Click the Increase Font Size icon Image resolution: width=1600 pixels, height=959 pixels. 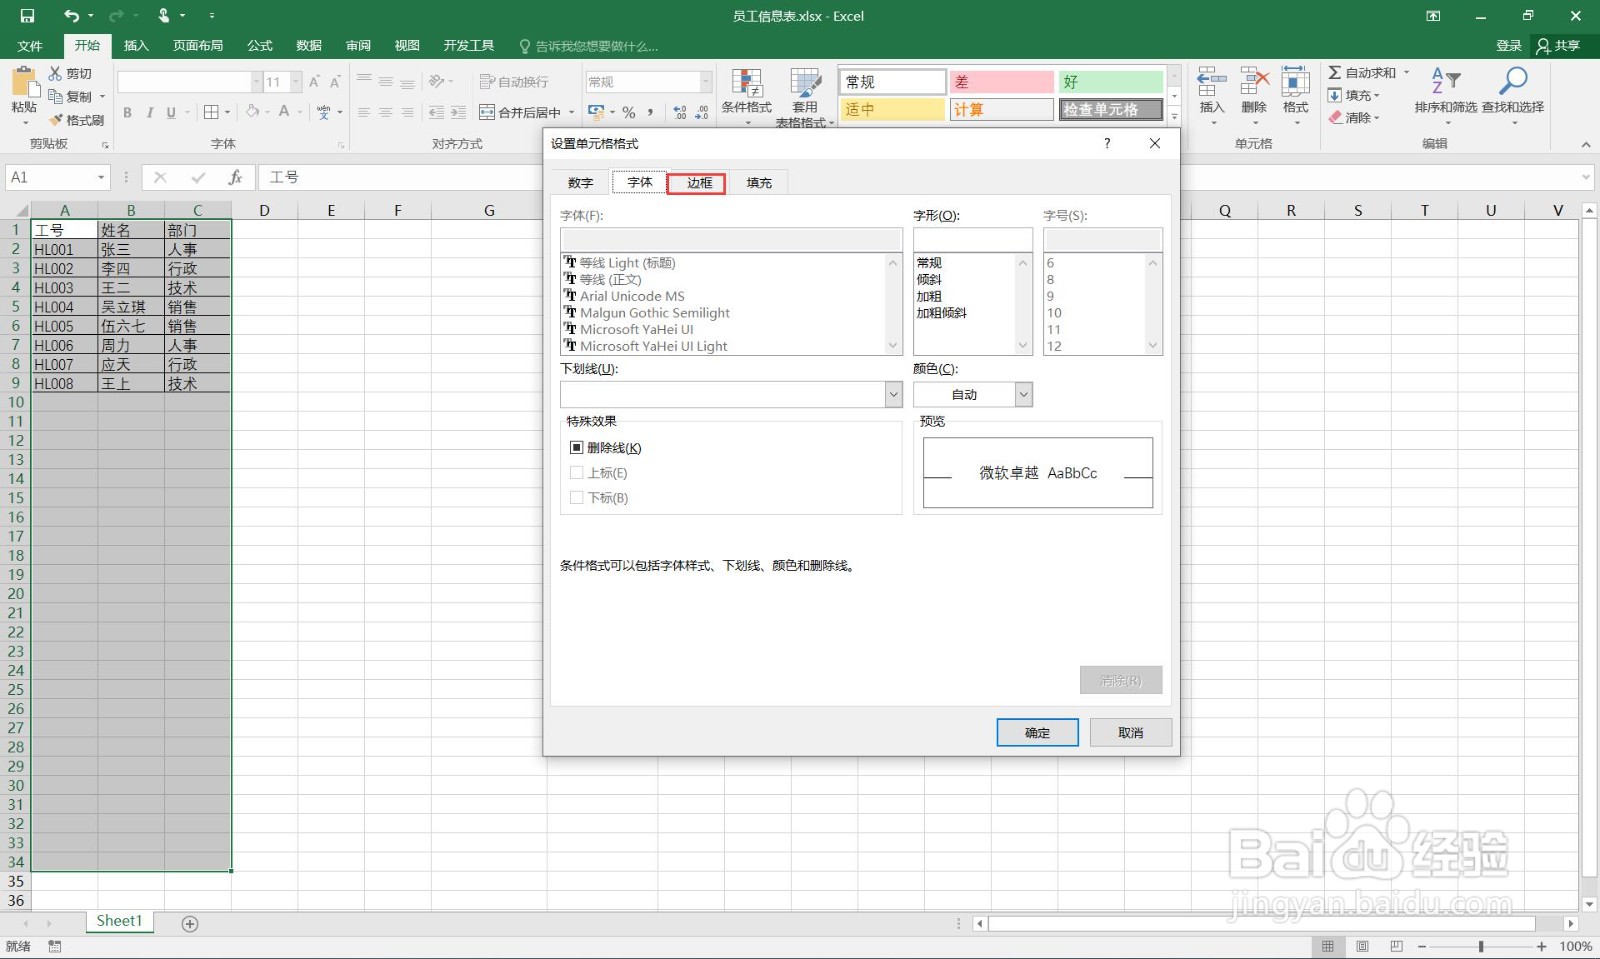click(x=314, y=82)
